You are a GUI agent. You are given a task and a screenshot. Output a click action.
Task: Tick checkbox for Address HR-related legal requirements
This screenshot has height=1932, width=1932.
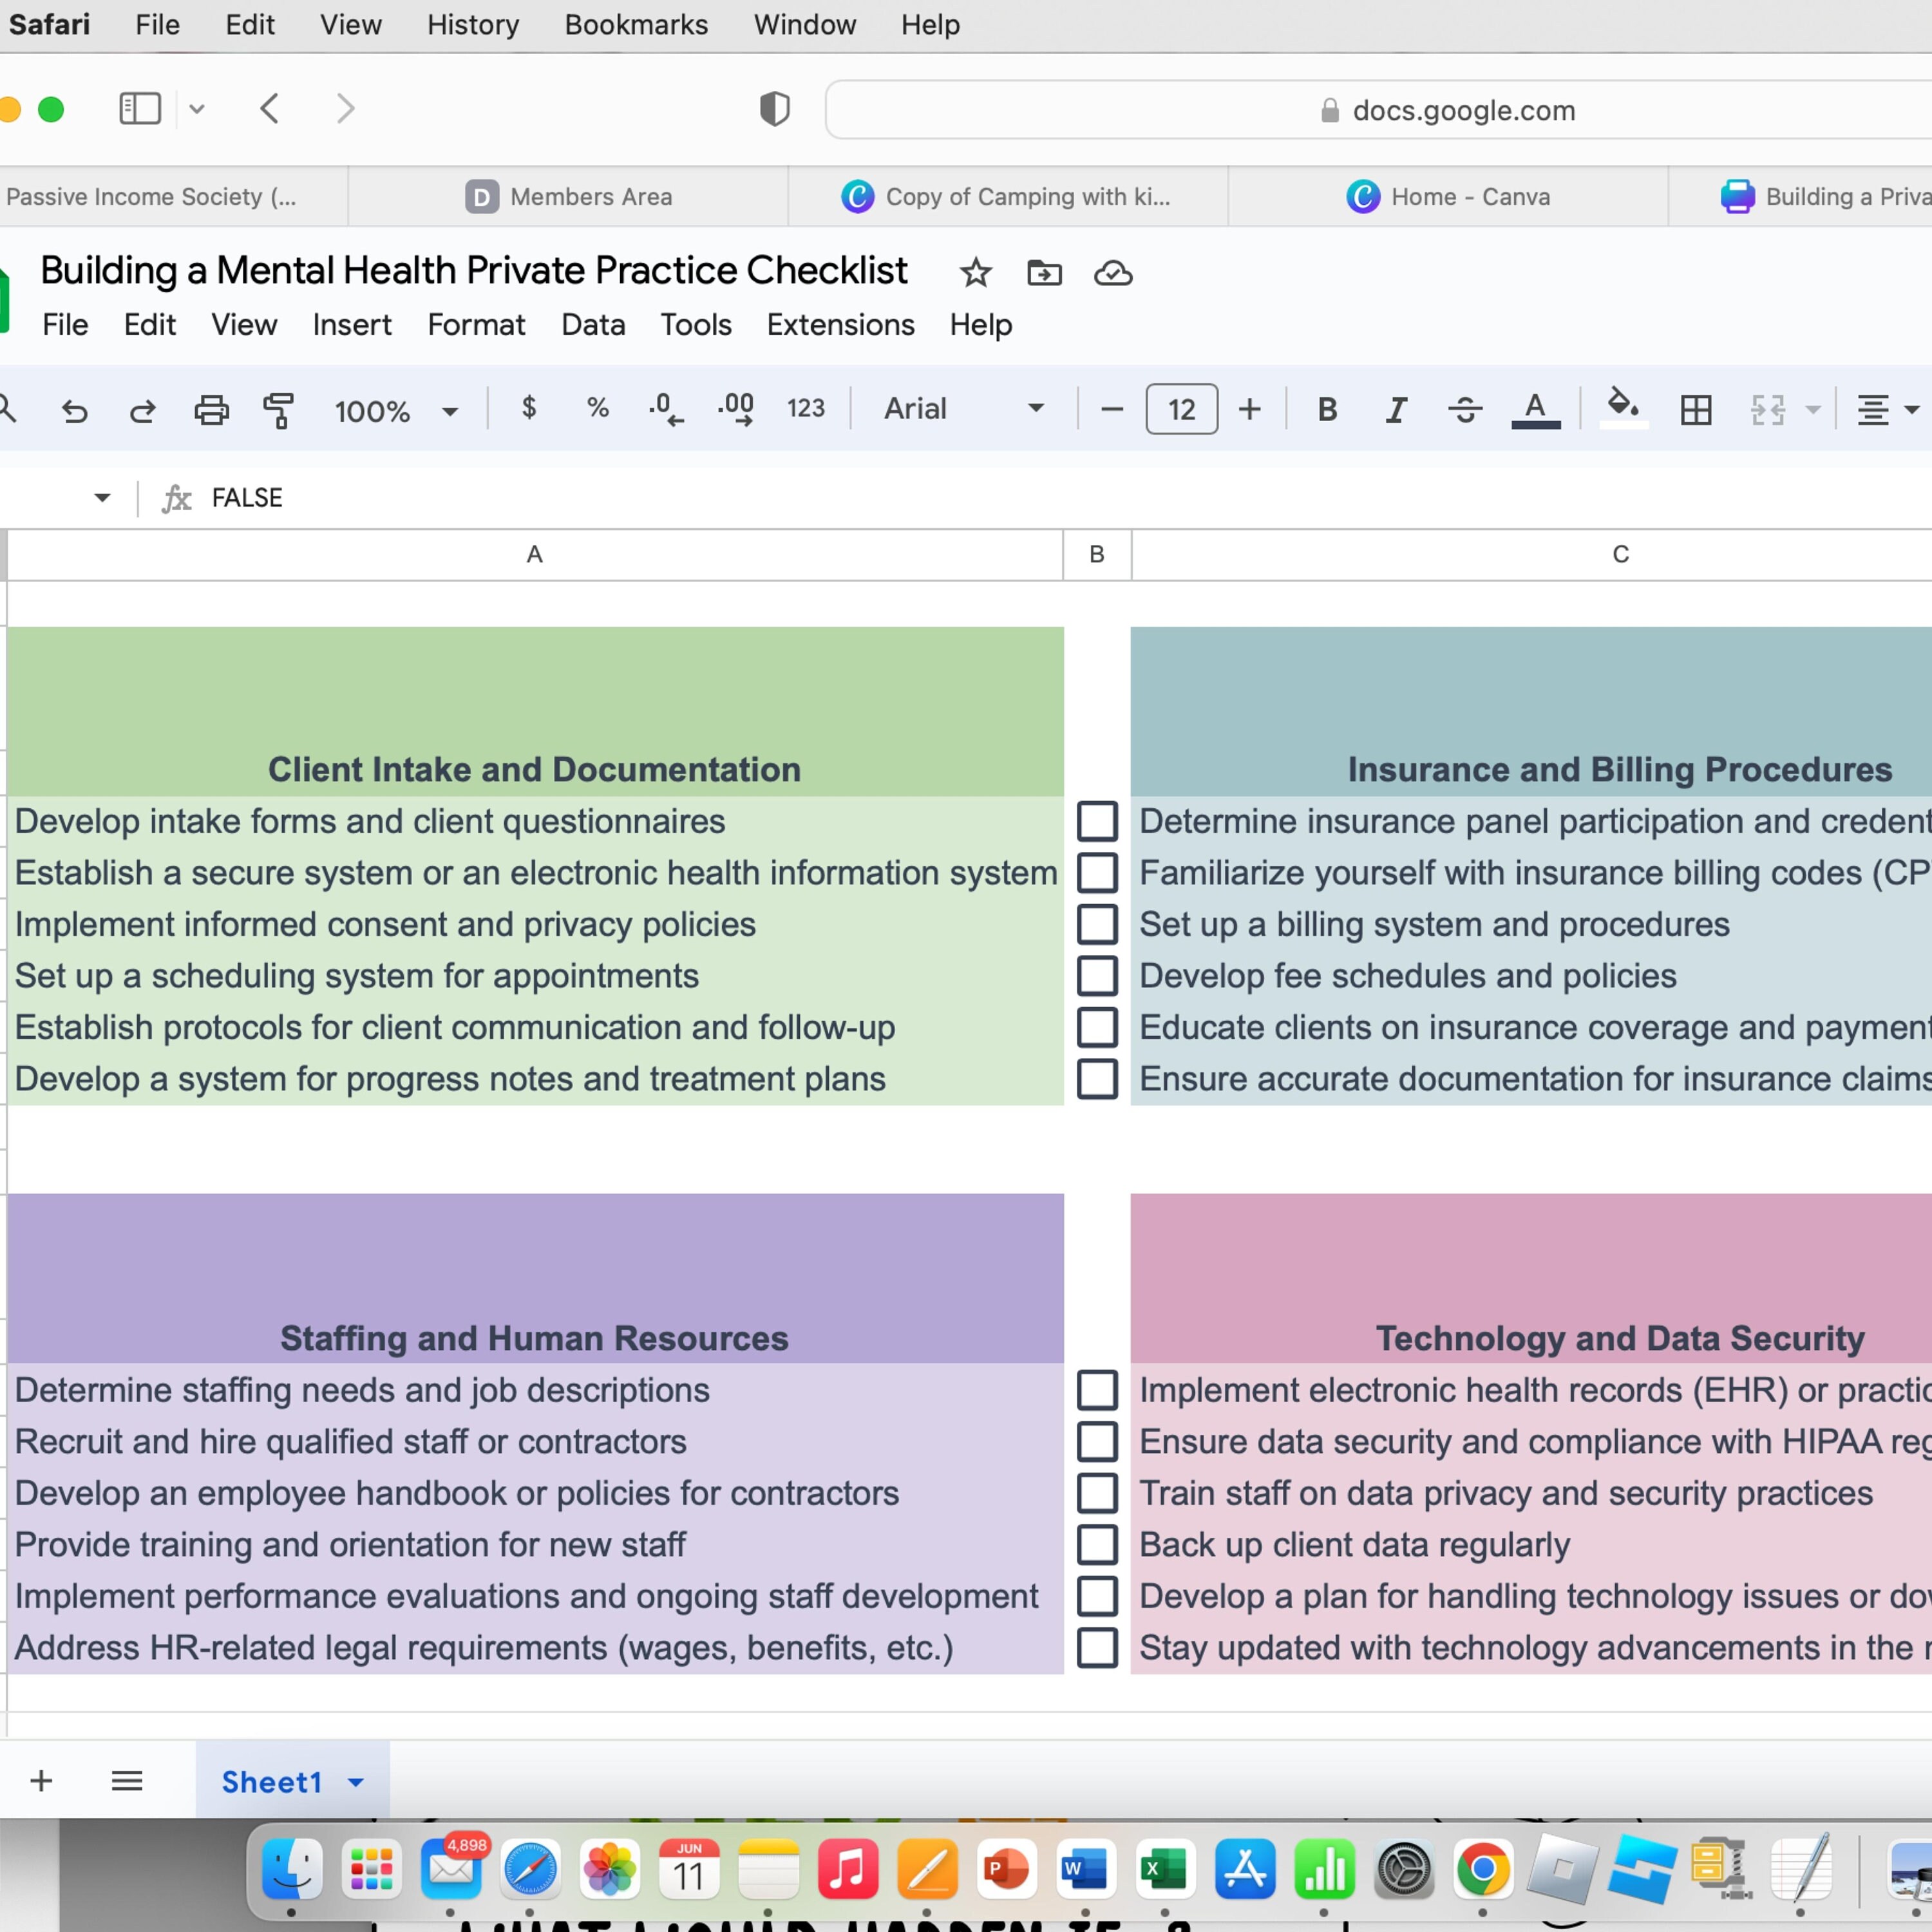point(1097,1648)
